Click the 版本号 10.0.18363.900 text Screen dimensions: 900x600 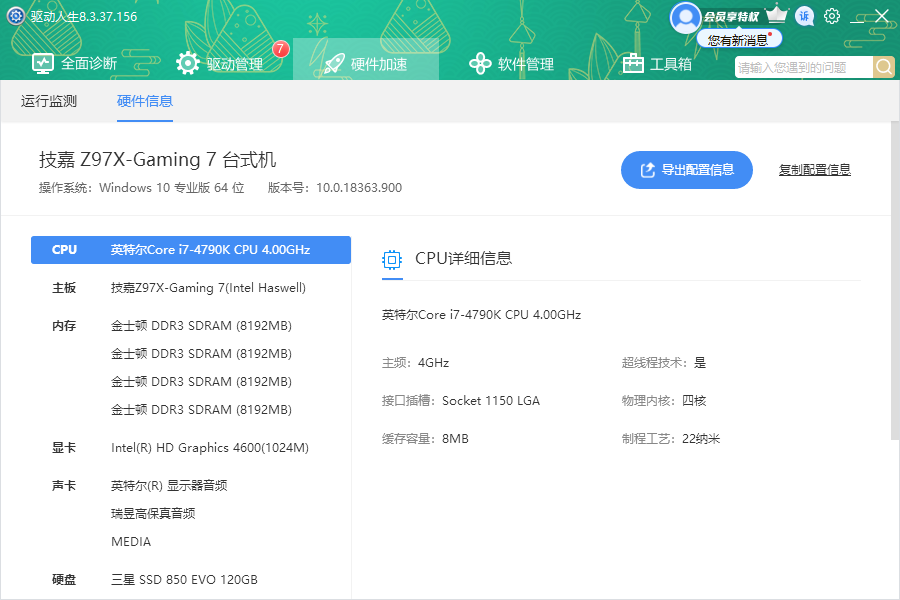[335, 188]
